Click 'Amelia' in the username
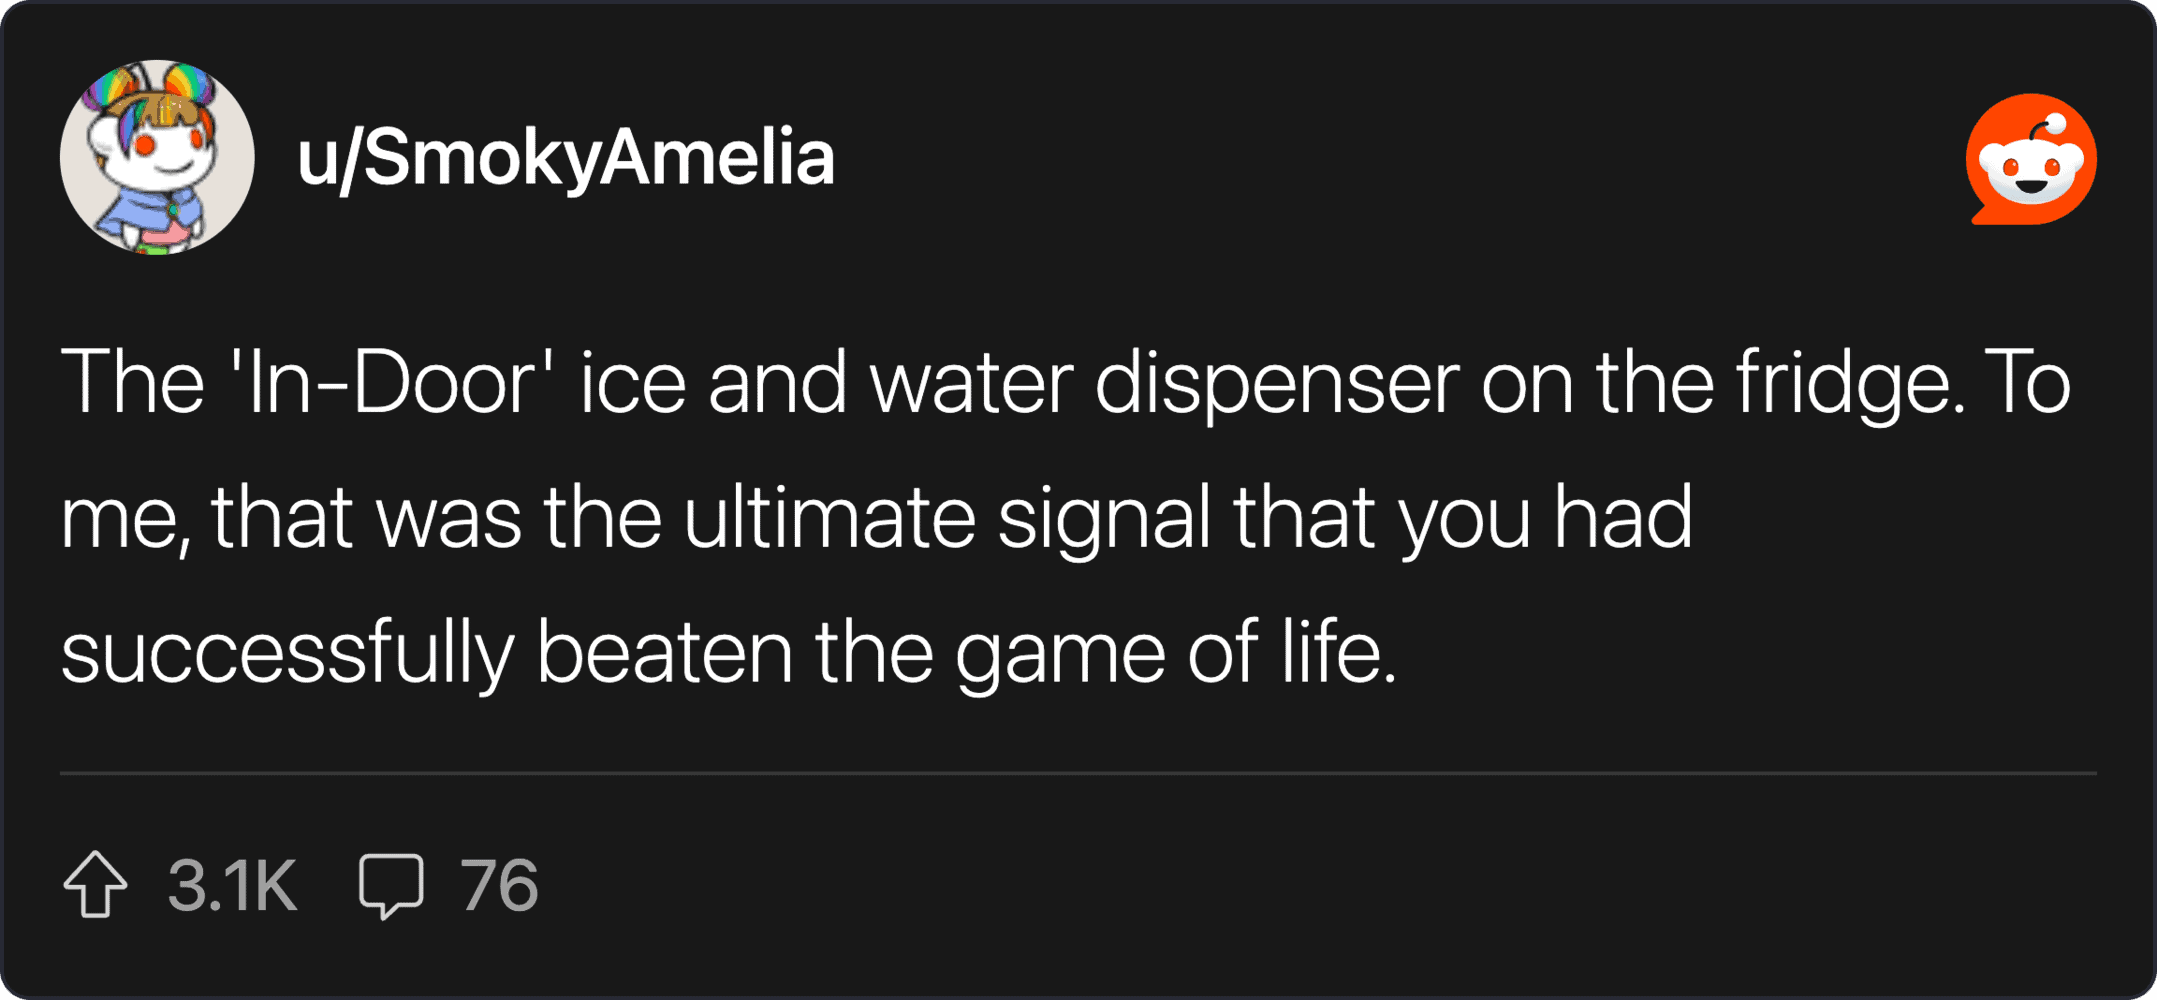The height and width of the screenshot is (1000, 2157). 718,156
